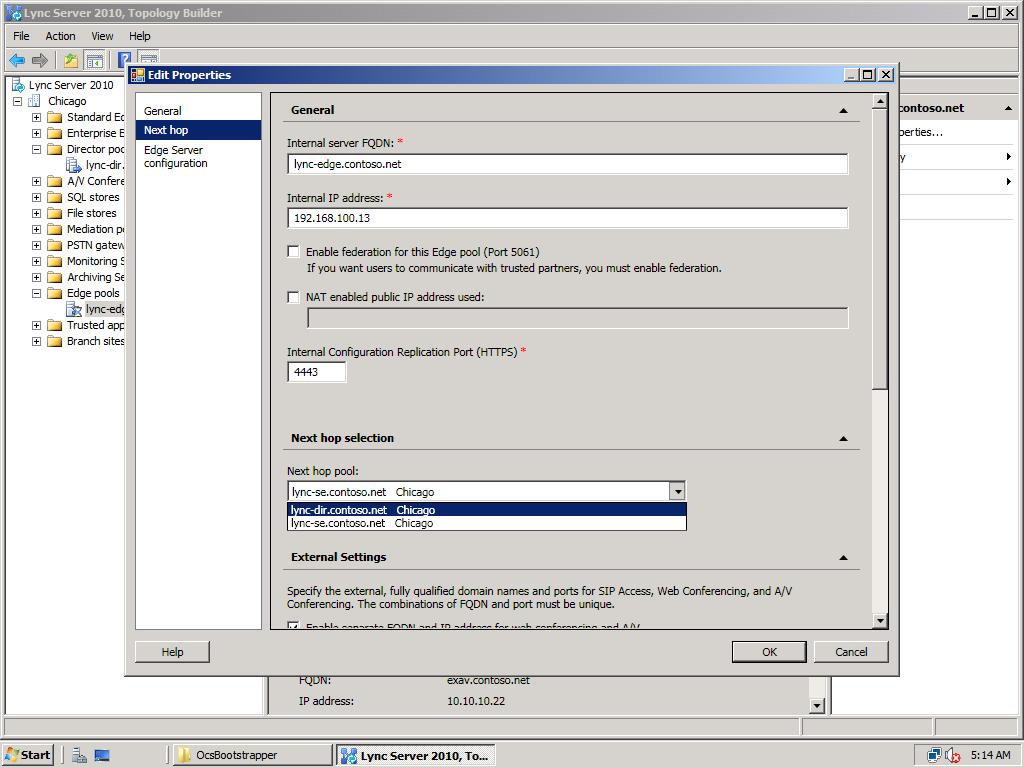Image resolution: width=1024 pixels, height=768 pixels.
Task: Click the SQL stores folder icon
Action: [x=55, y=197]
